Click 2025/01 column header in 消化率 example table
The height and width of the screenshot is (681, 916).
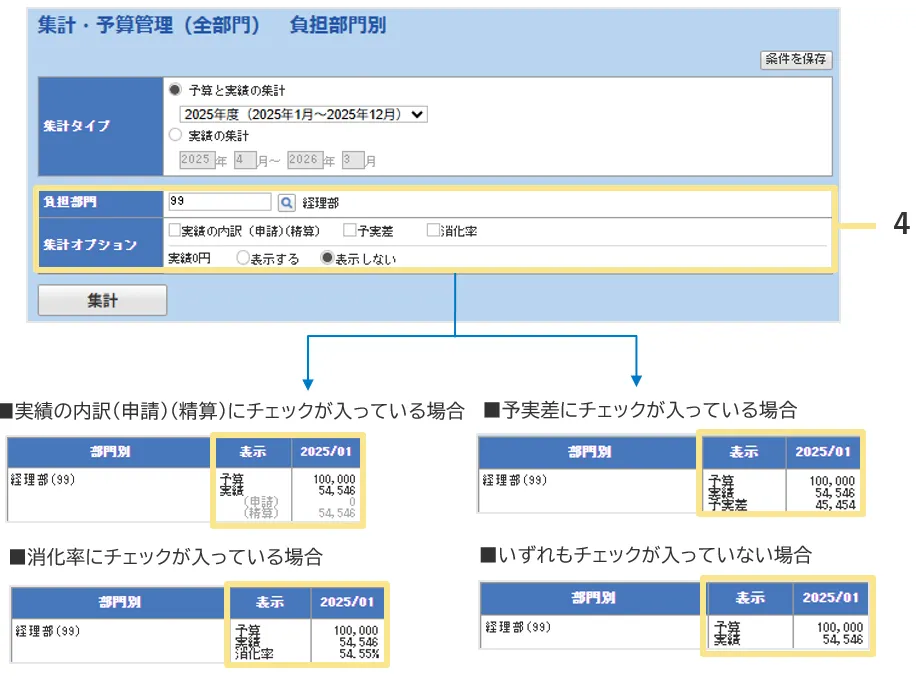coord(346,602)
